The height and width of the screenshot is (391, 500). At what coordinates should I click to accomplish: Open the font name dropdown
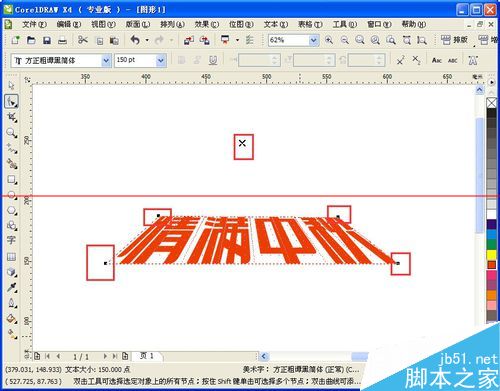point(106,61)
